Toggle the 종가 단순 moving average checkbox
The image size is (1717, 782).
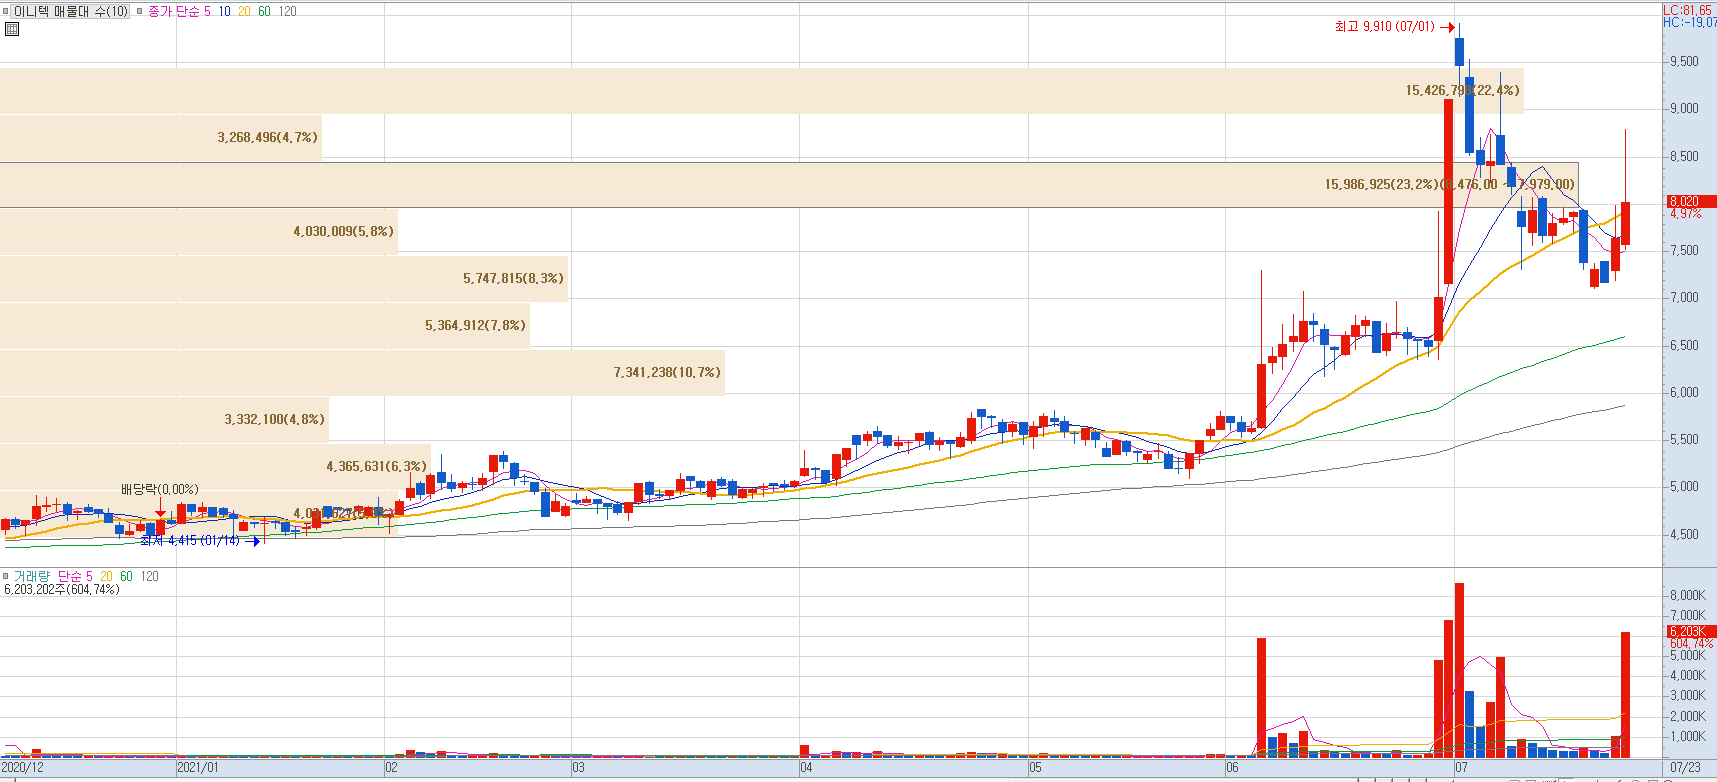click(140, 11)
